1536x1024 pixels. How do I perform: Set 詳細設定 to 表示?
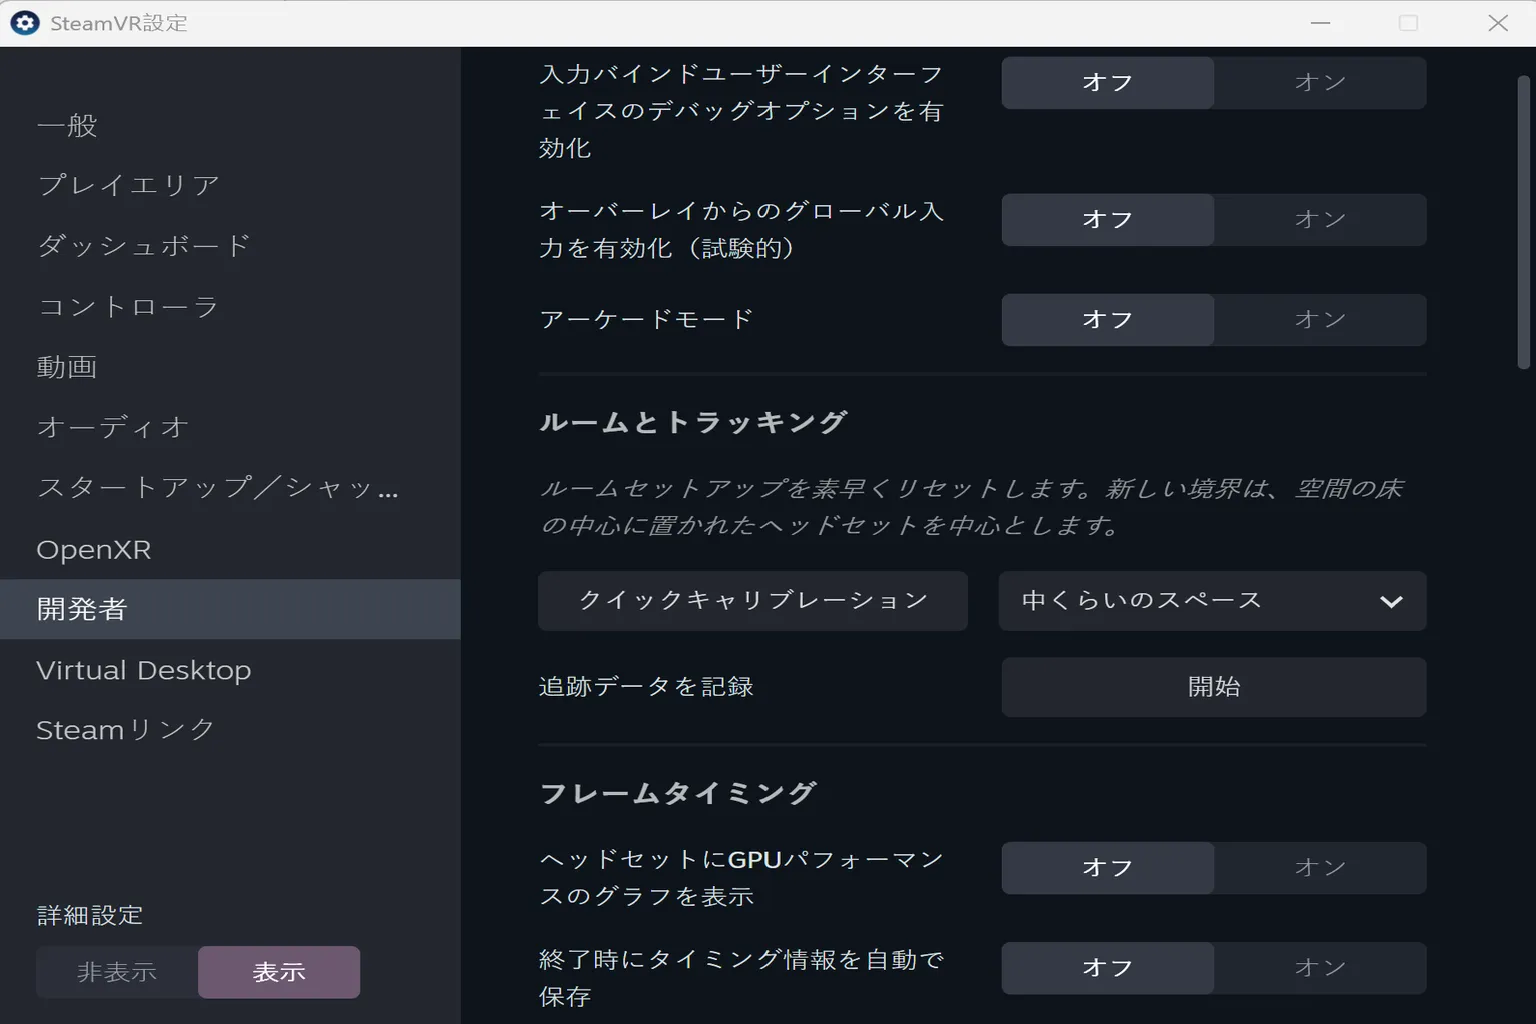[279, 972]
